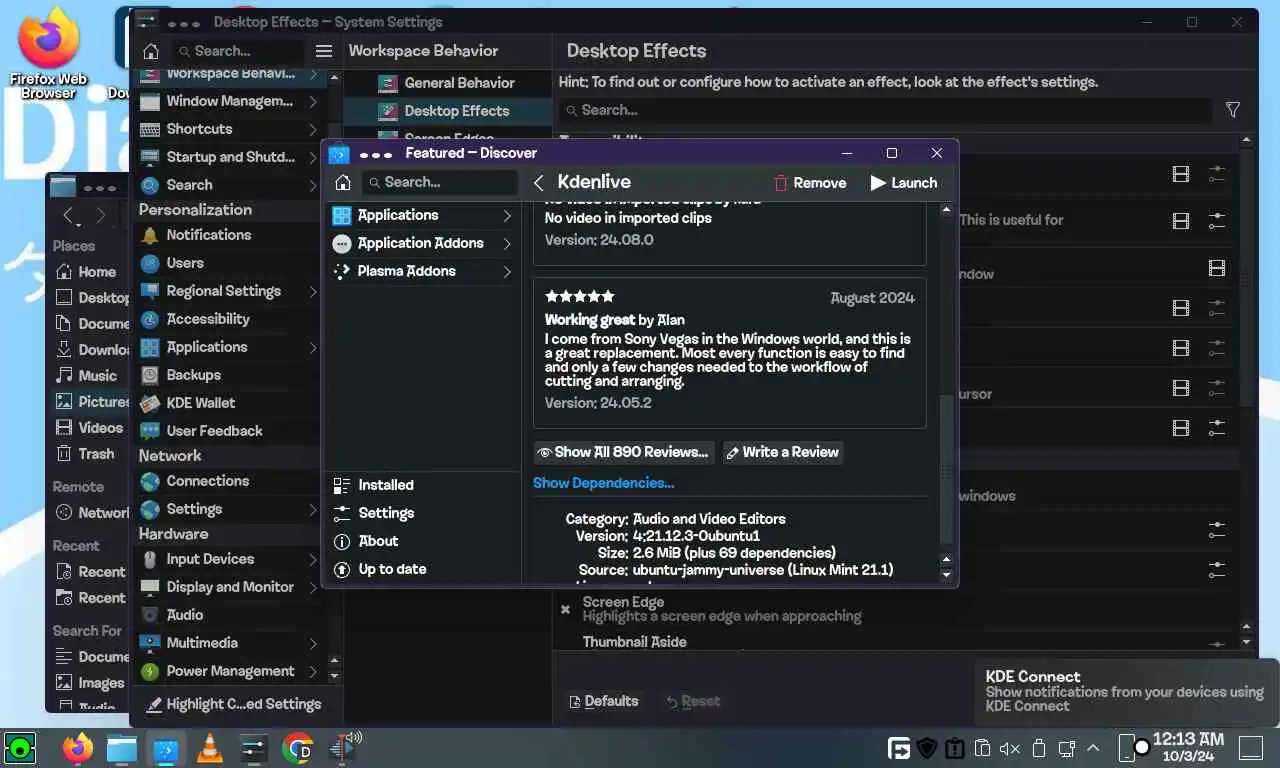Go back in the file manager window

[x=68, y=215]
